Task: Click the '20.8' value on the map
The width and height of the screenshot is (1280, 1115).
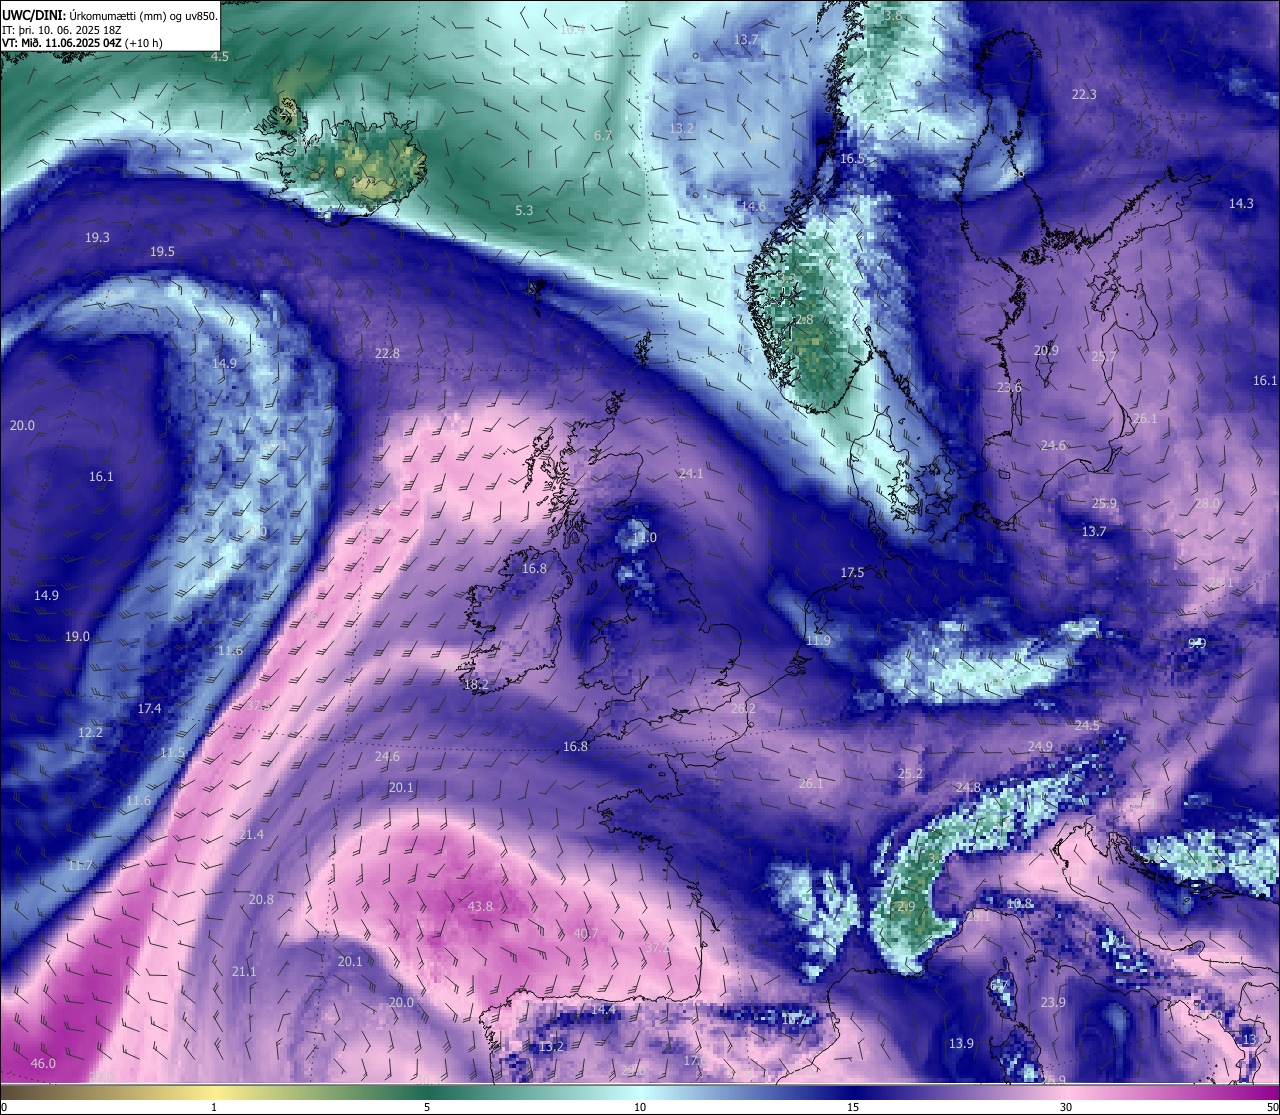Action: coord(261,900)
